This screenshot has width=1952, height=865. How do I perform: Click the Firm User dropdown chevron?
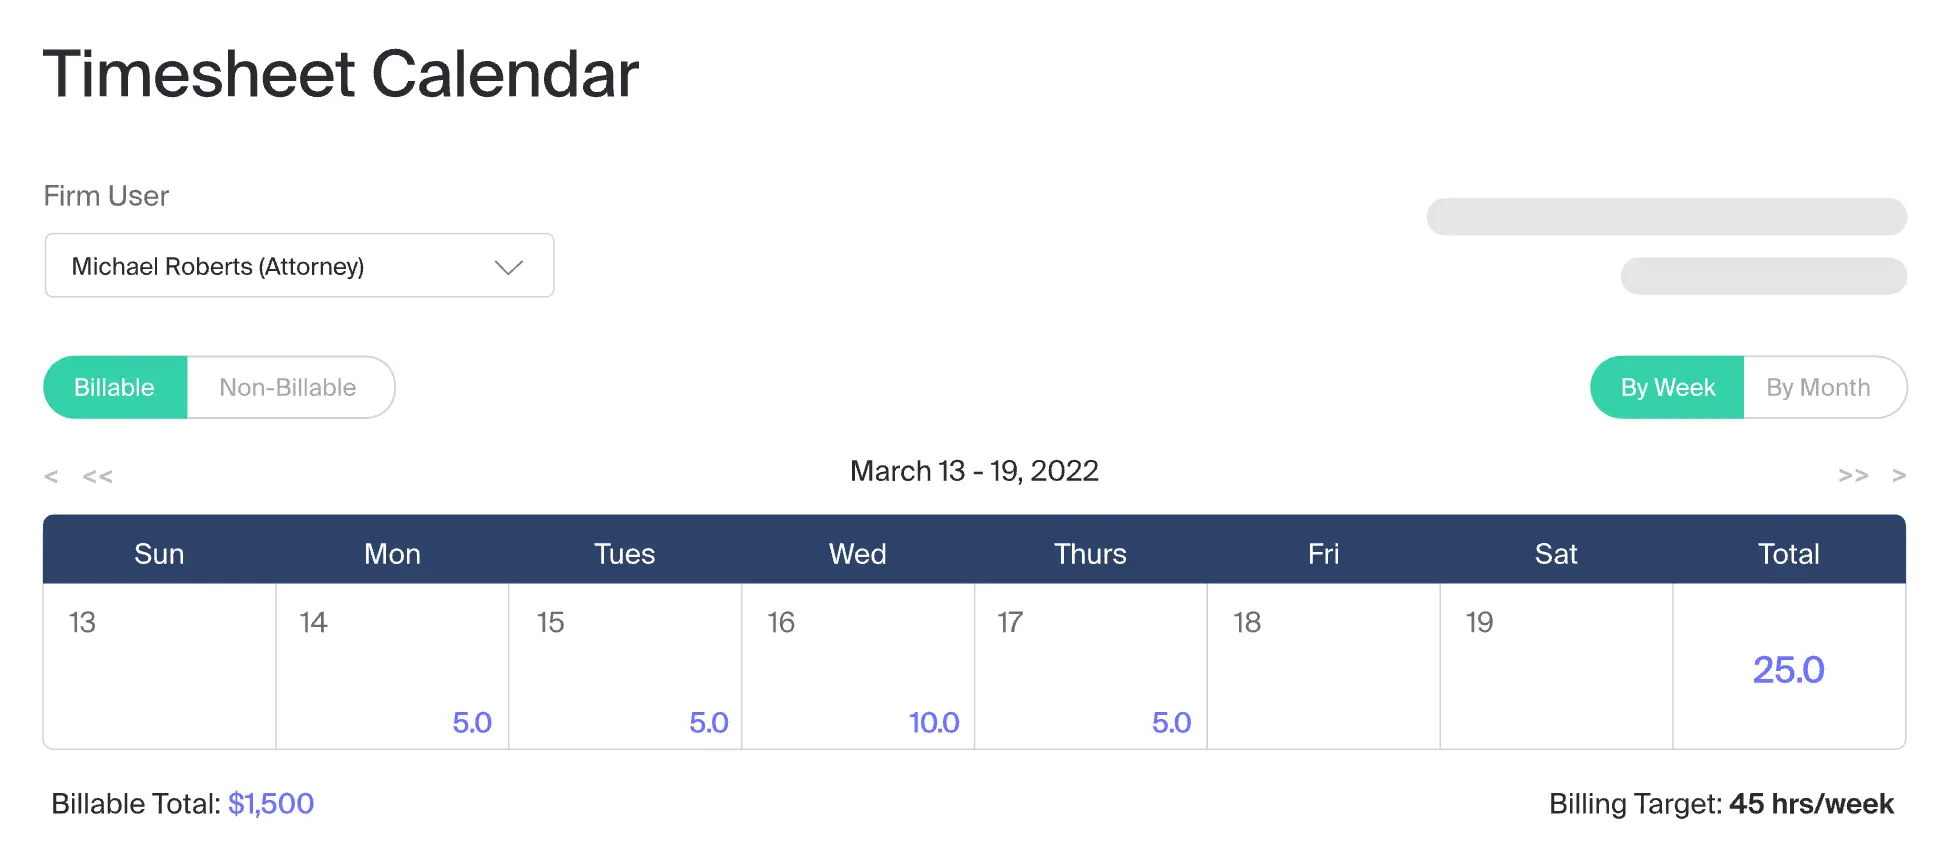click(509, 267)
